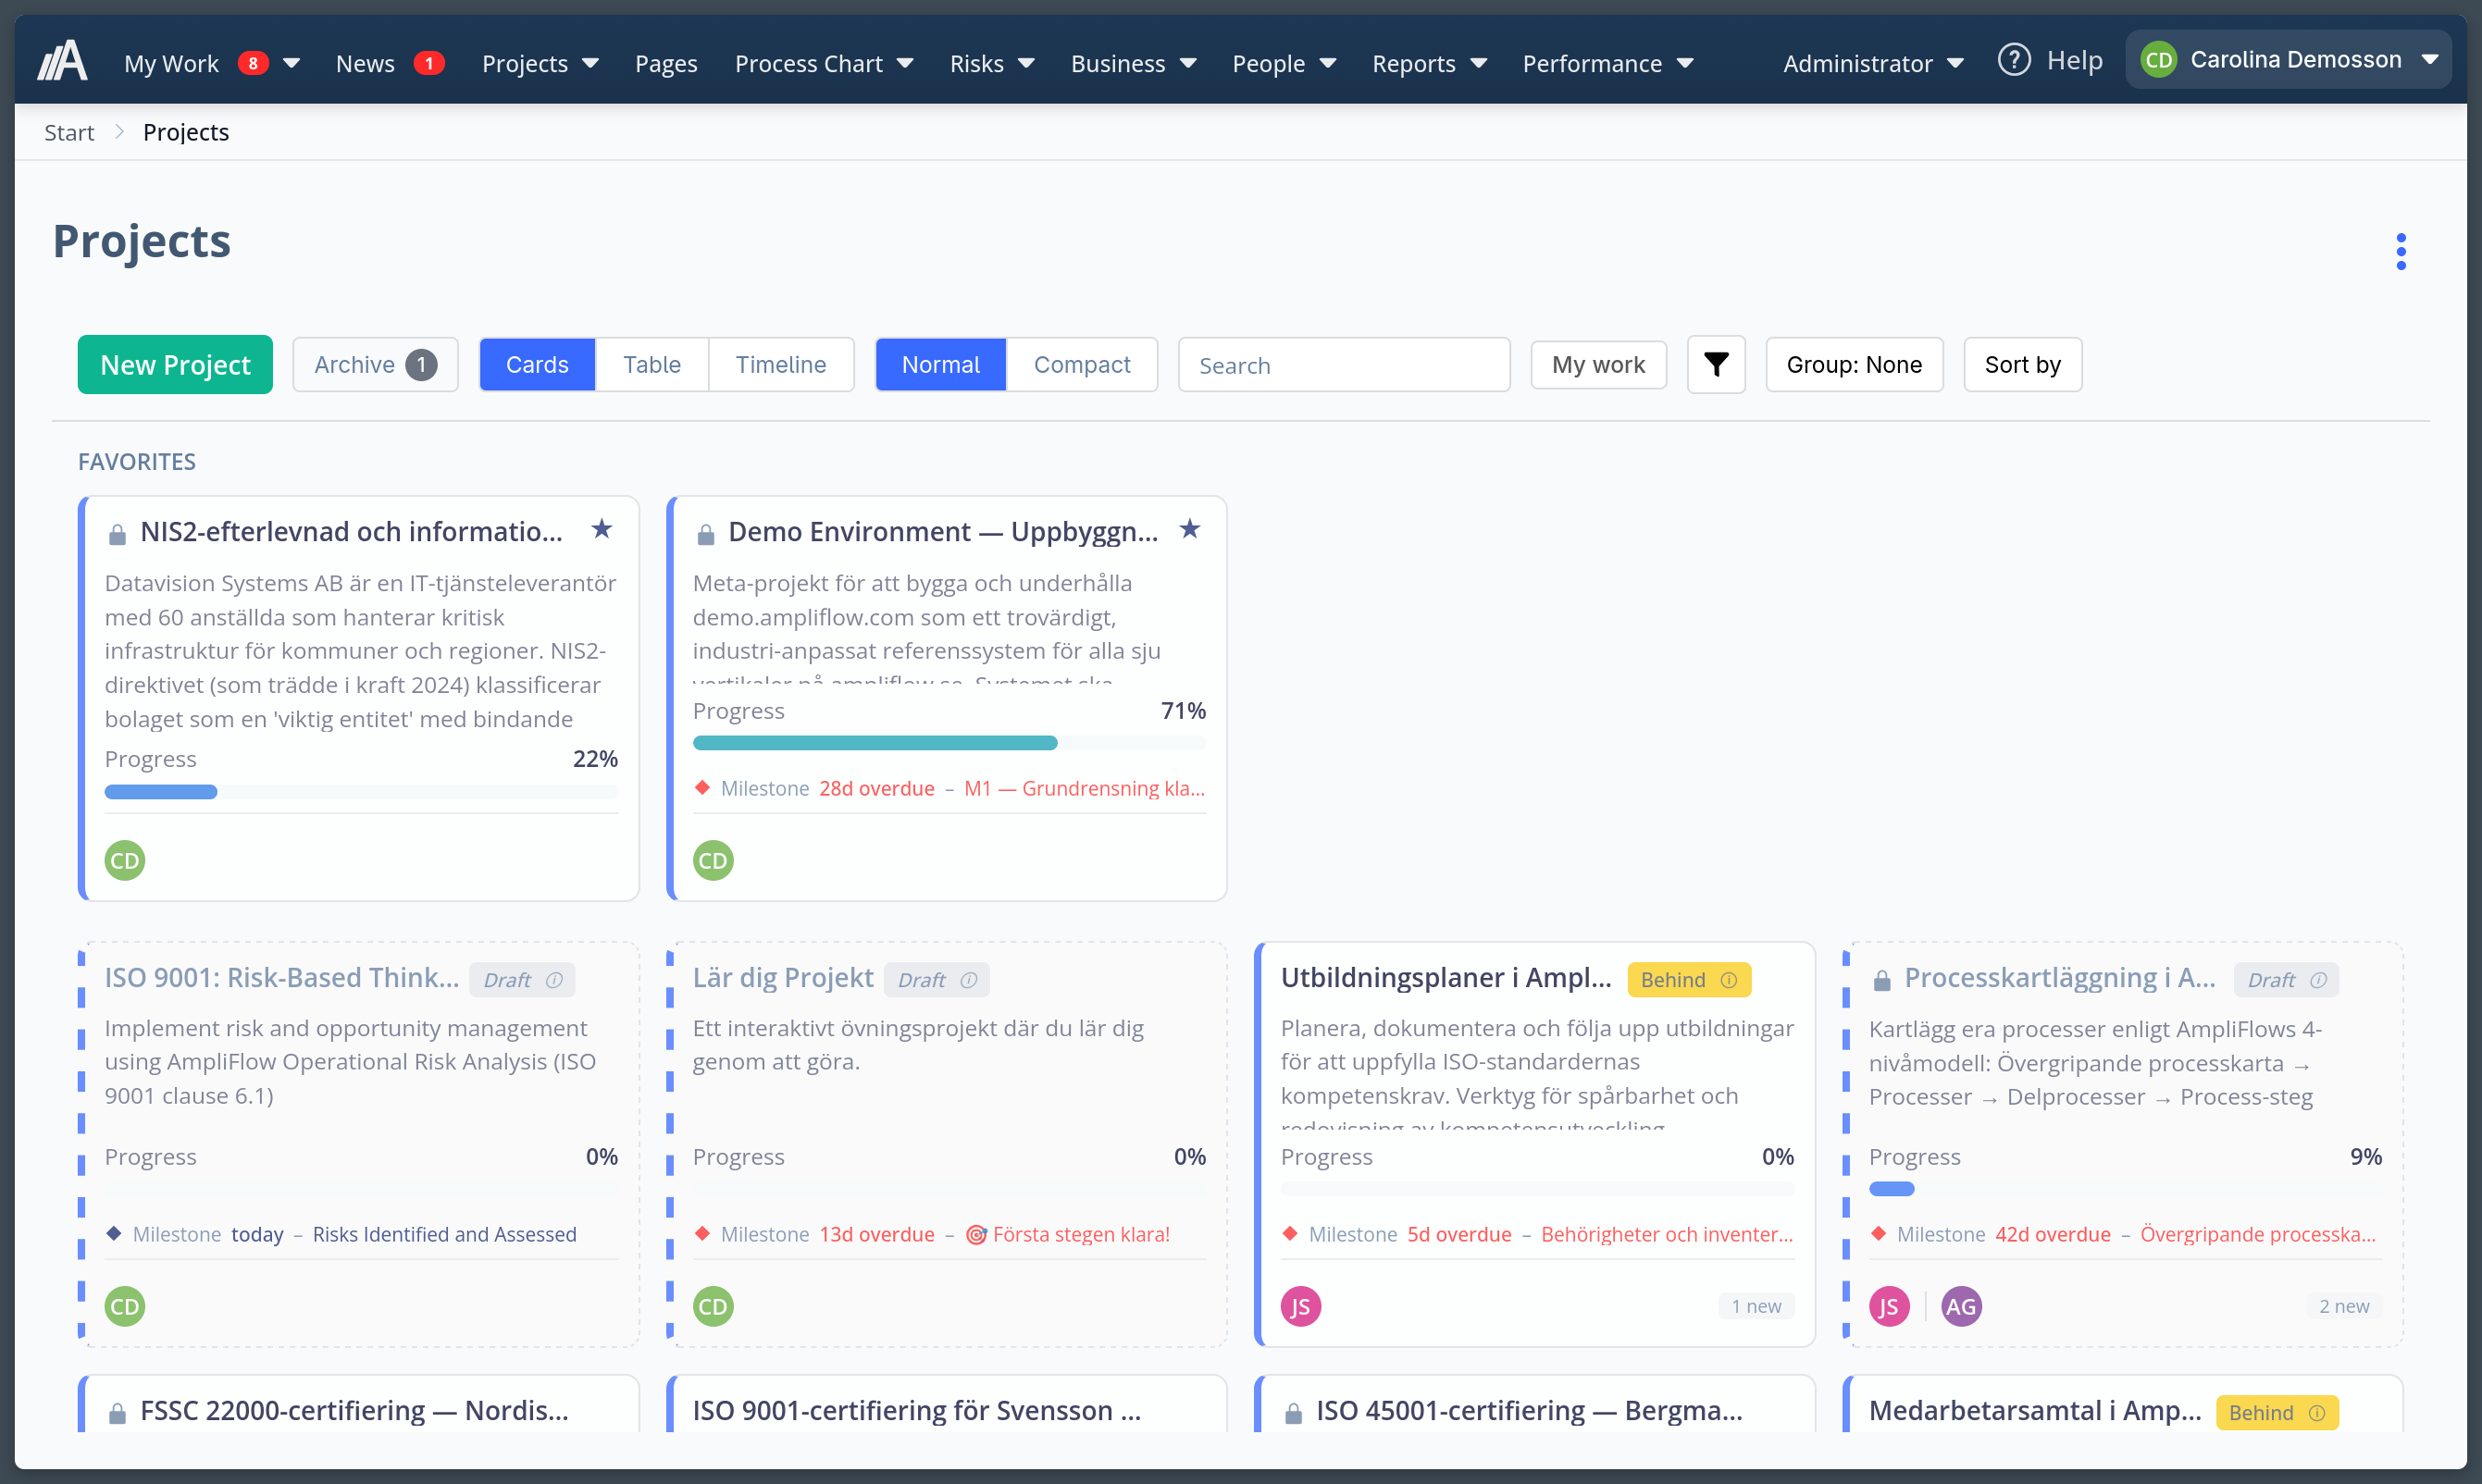Switch to Compact card density
2482x1484 pixels.
point(1081,365)
